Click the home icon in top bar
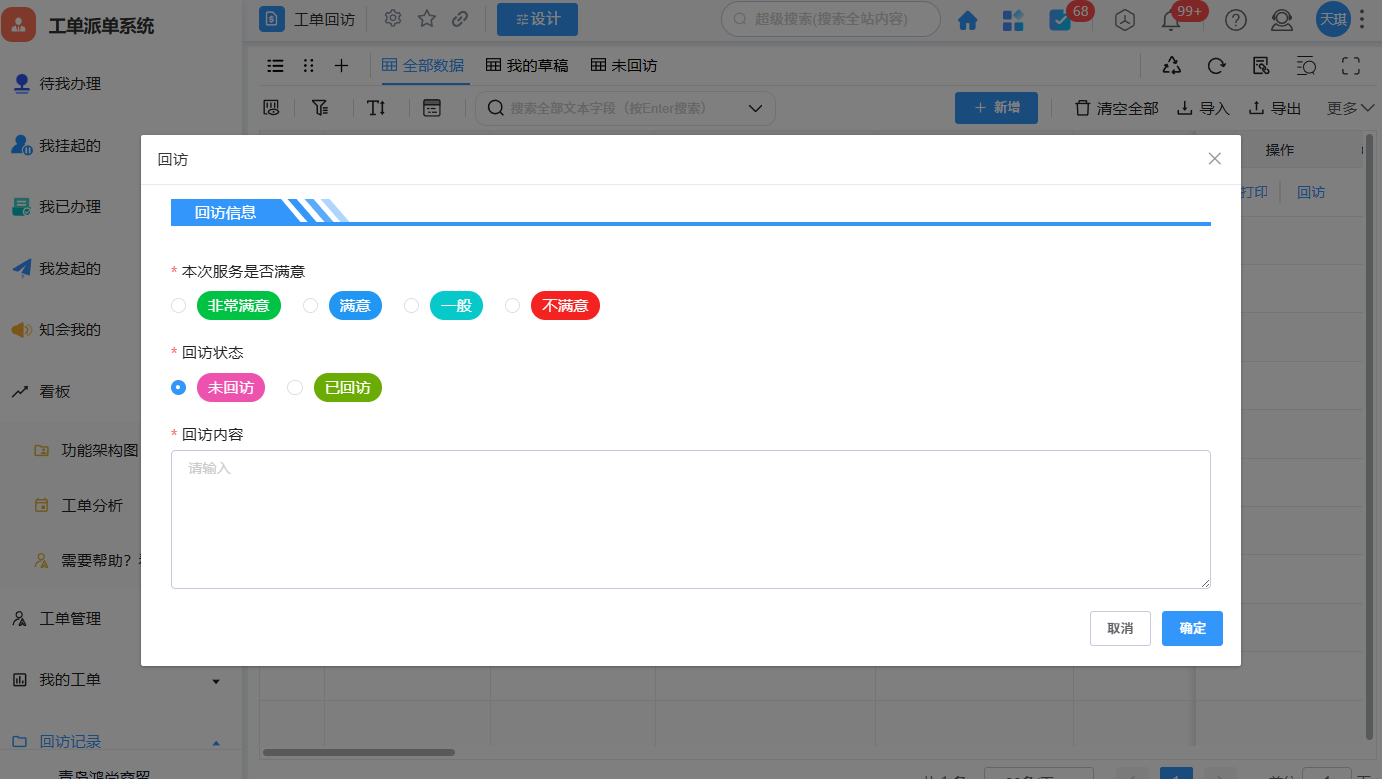 click(967, 20)
